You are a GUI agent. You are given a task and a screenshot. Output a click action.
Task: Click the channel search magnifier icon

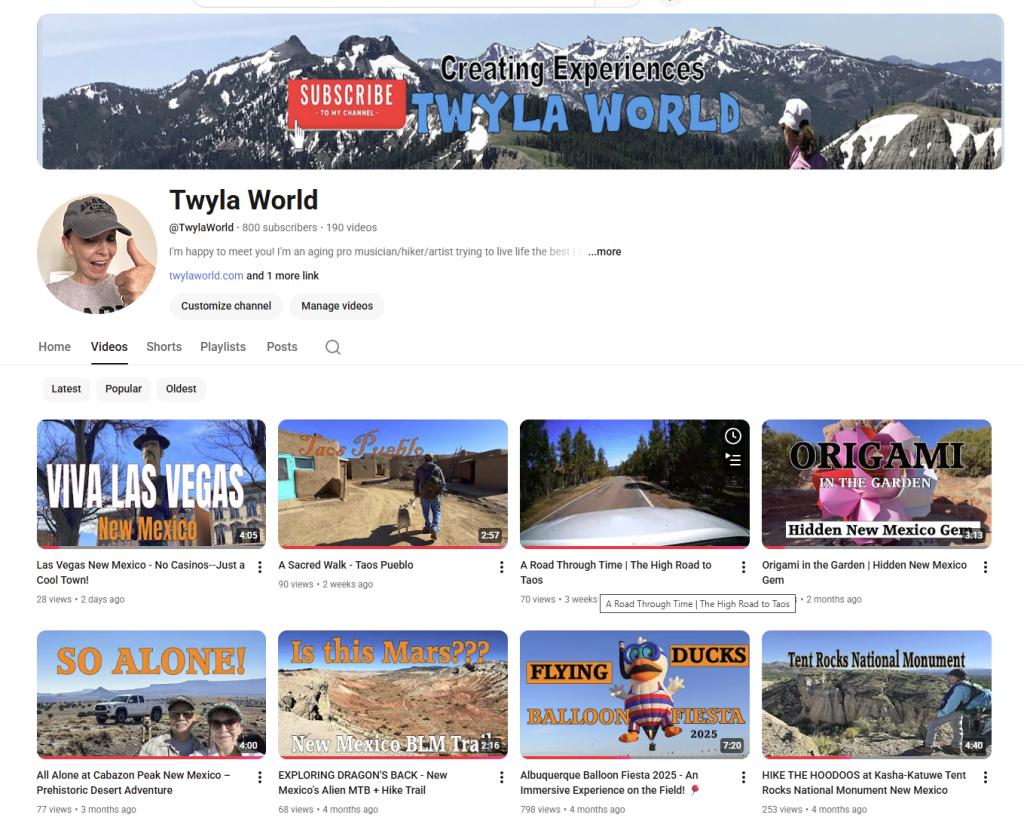pos(333,347)
